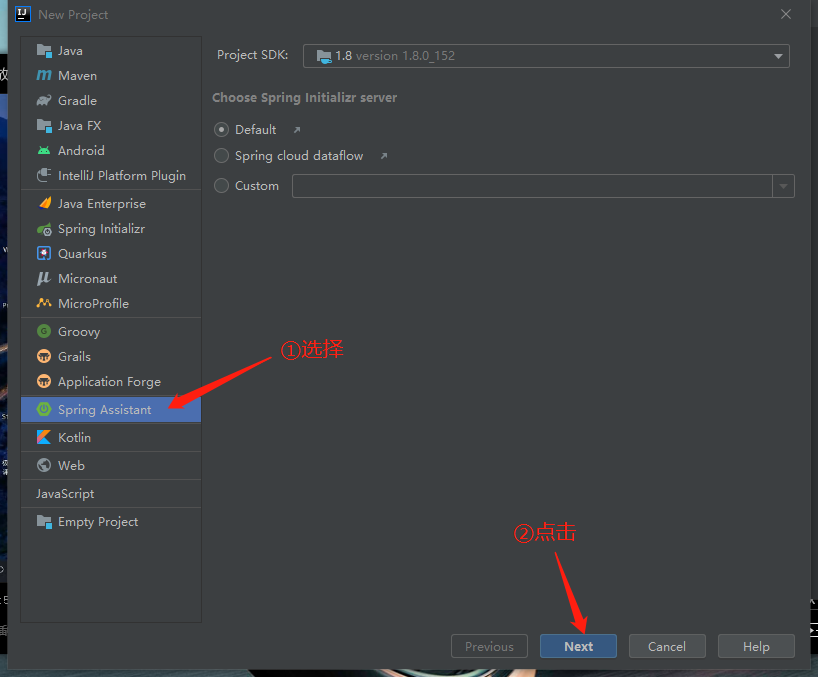Choose Groovy project type
Screen dimensions: 818x677
point(111,332)
